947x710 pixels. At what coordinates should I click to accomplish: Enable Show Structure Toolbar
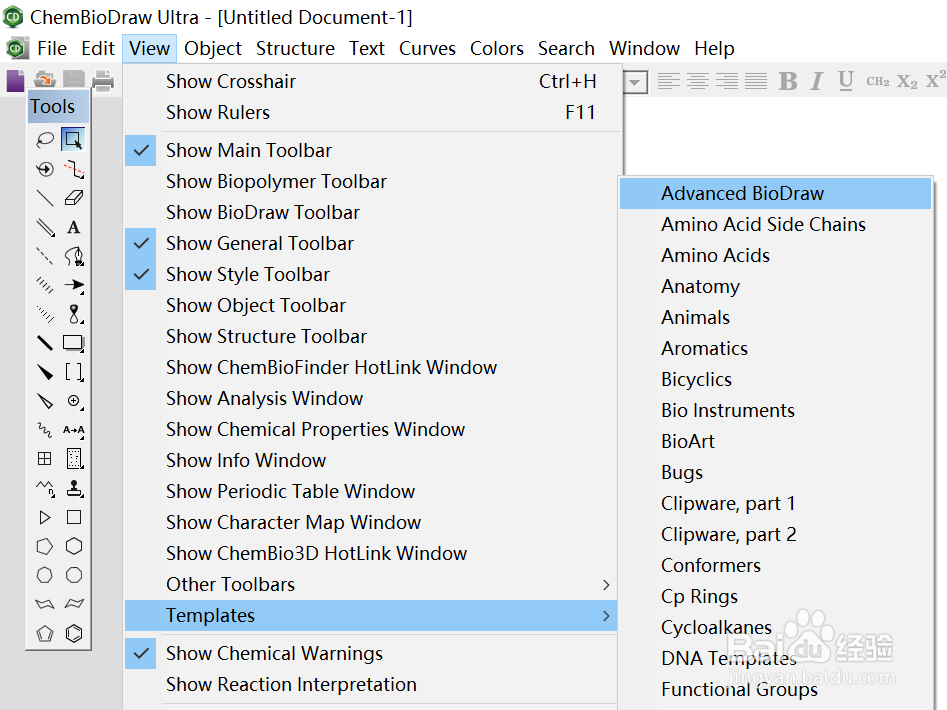coord(372,336)
